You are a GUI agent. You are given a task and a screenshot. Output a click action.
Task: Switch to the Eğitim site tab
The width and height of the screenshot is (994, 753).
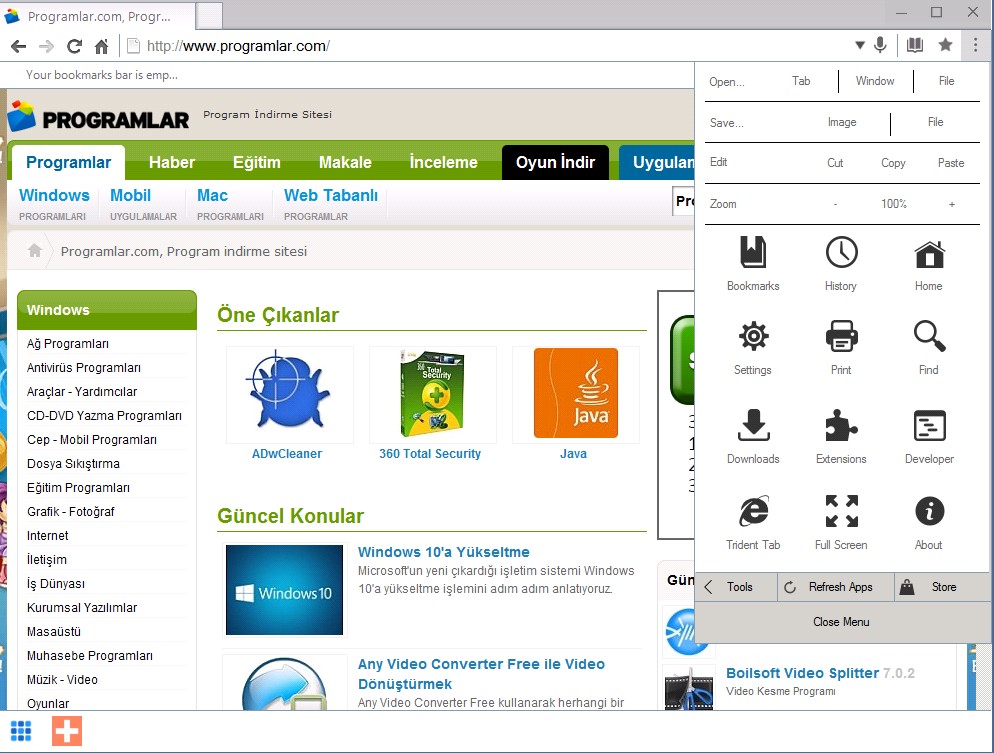(257, 162)
